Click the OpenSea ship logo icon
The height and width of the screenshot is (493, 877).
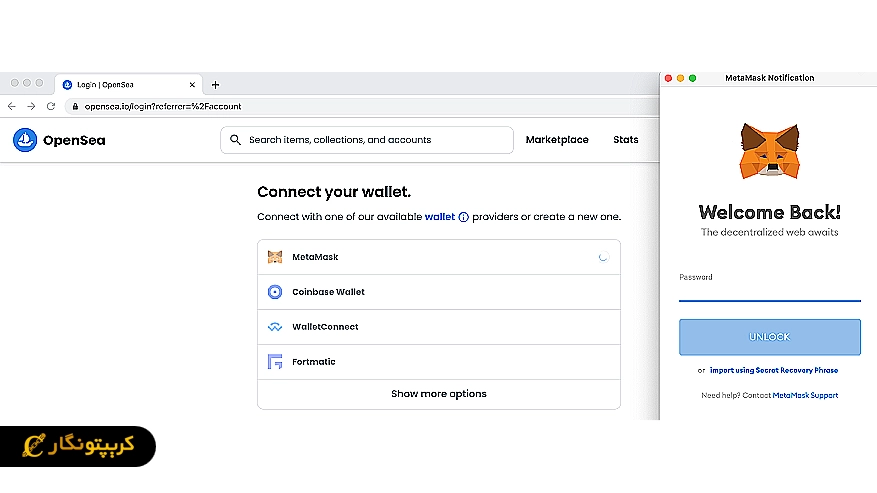[x=25, y=140]
